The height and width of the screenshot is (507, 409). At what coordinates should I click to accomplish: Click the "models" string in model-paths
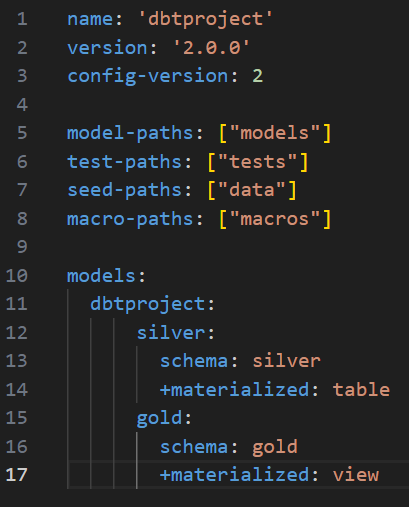275,133
